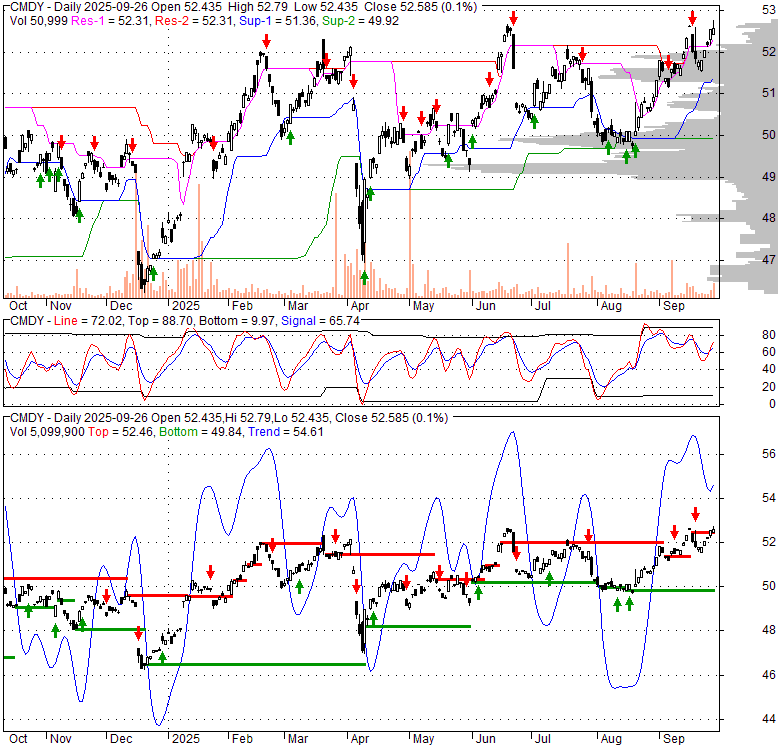The height and width of the screenshot is (745, 780).
Task: Click green buy arrow under April low, top chart
Action: point(364,278)
